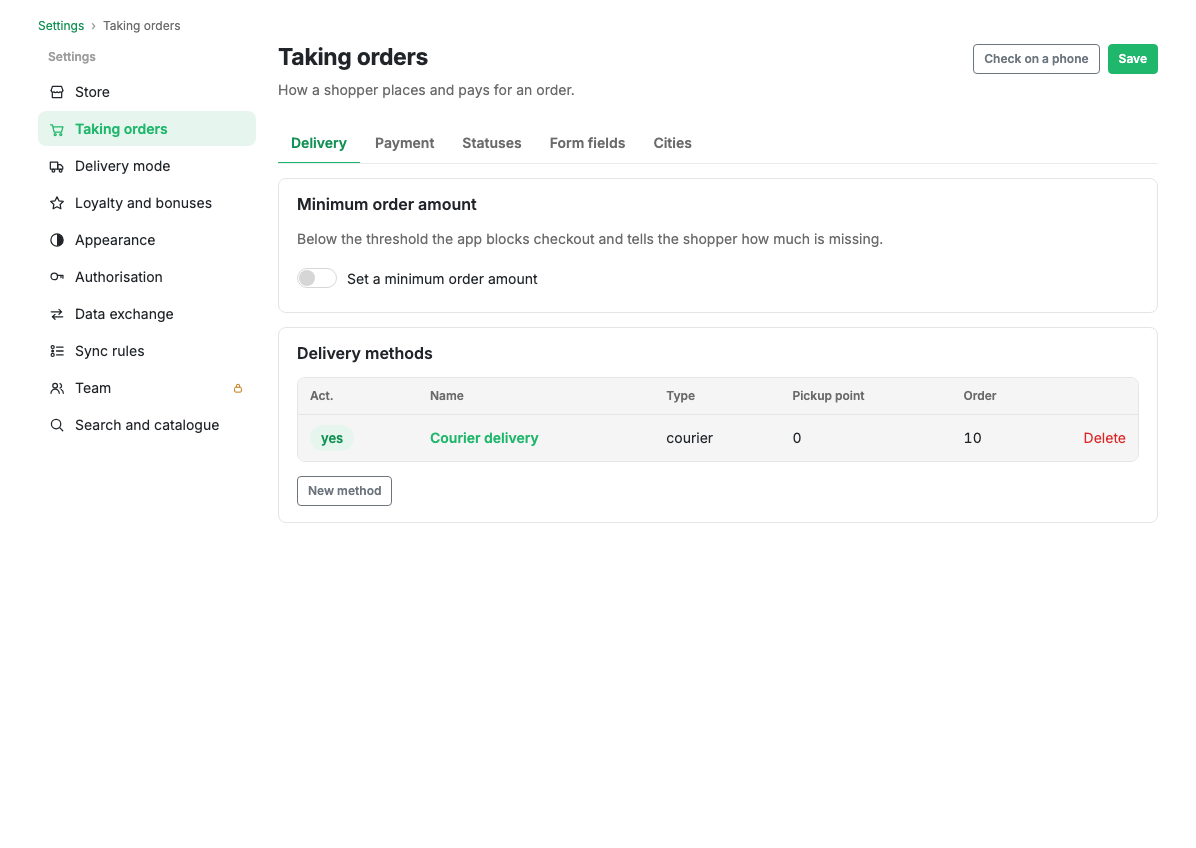This screenshot has width=1196, height=848.
Task: Switch to the Delivery tab
Action: 319,143
